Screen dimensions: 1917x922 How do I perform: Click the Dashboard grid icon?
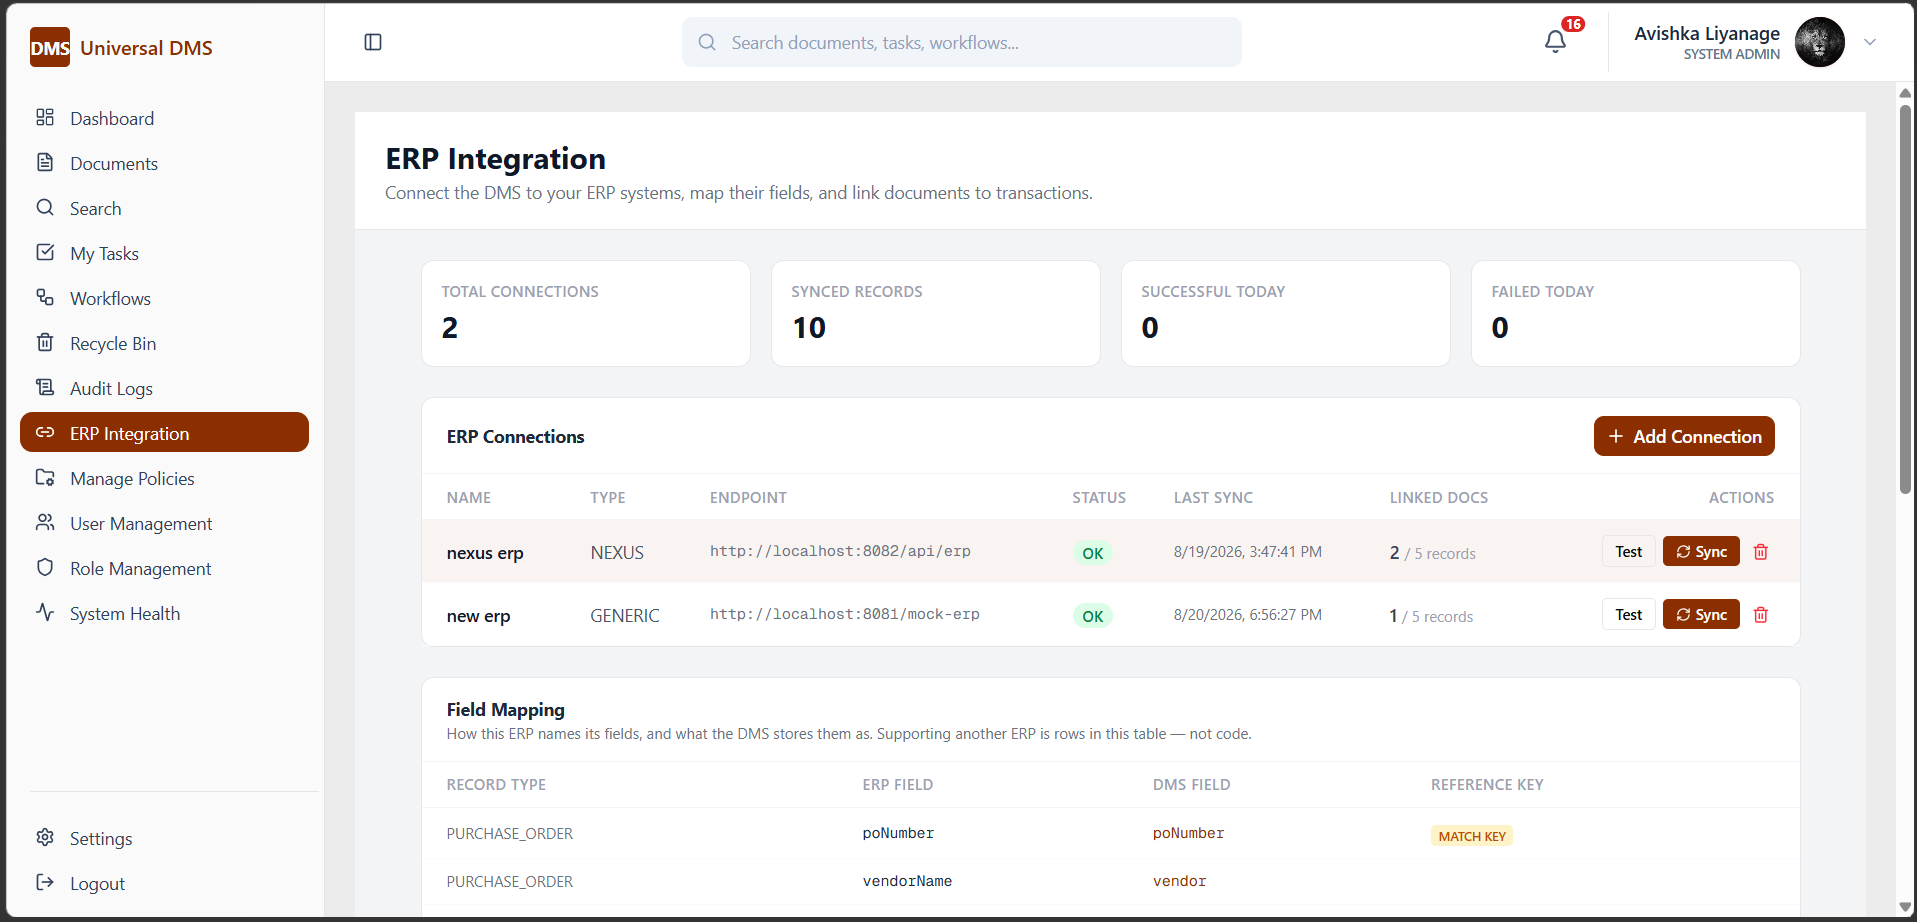pyautogui.click(x=45, y=117)
